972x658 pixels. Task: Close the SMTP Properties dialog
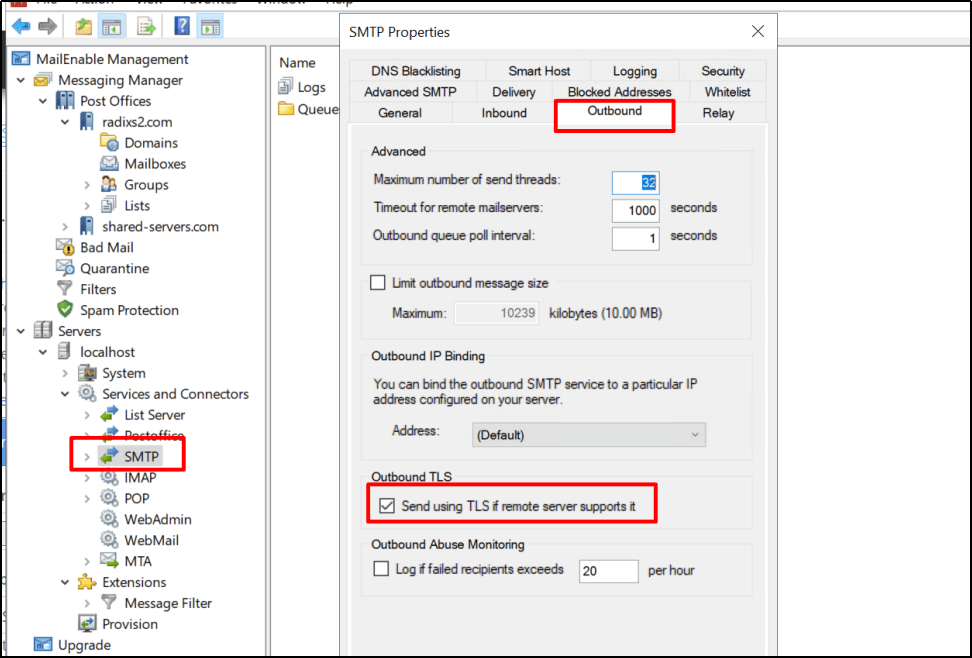click(x=758, y=32)
